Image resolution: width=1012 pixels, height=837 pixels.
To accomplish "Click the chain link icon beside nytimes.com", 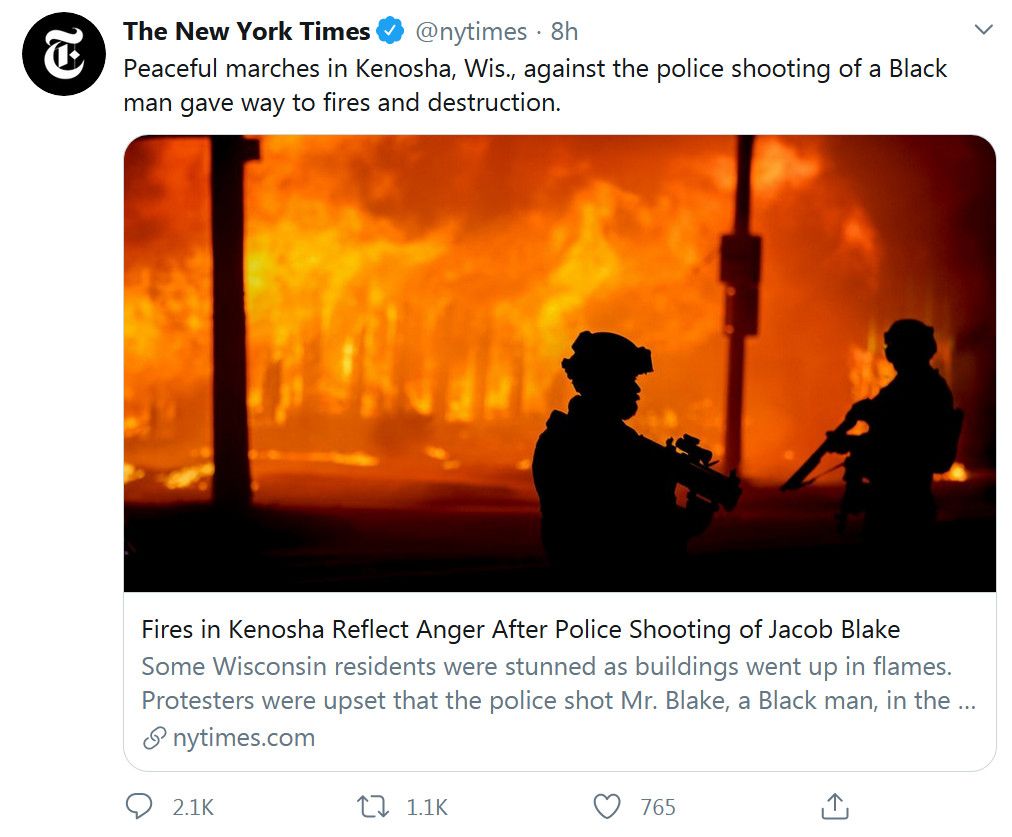I will [x=154, y=739].
